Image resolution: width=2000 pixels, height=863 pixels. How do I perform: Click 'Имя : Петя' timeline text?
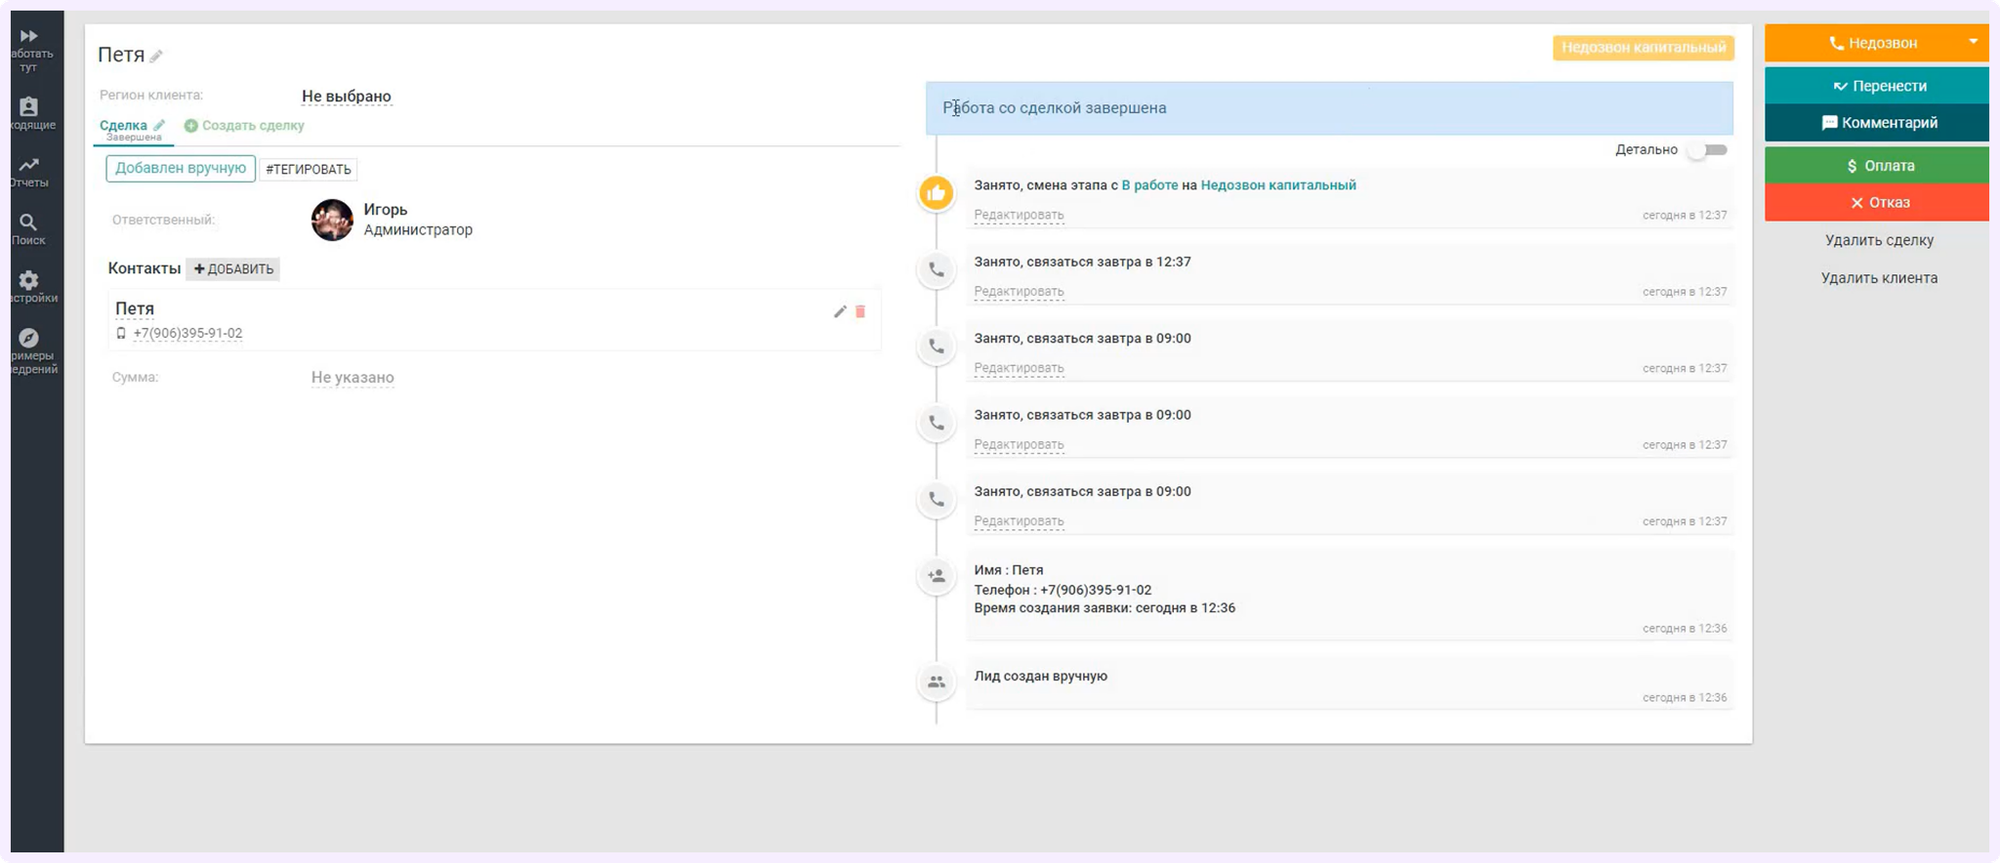point(1009,570)
